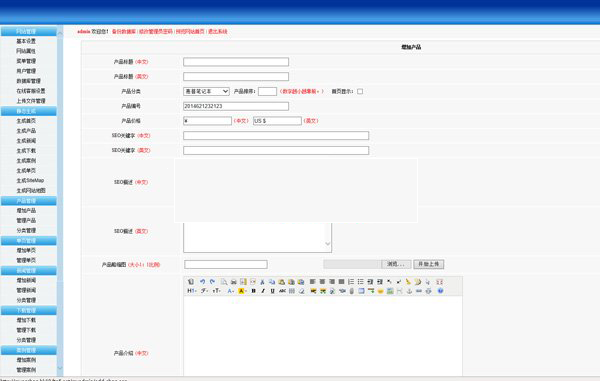Focus the 产品标题 (中文) input field
The height and width of the screenshot is (381, 600).
[x=236, y=62]
